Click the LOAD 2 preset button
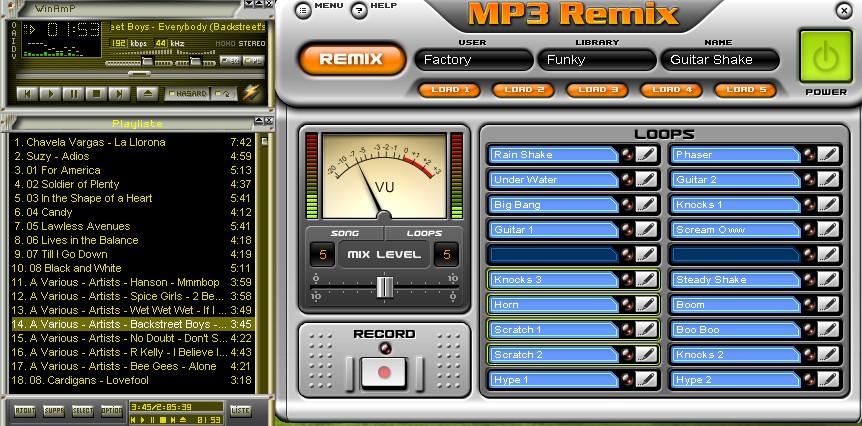The width and height of the screenshot is (862, 426). click(x=523, y=90)
